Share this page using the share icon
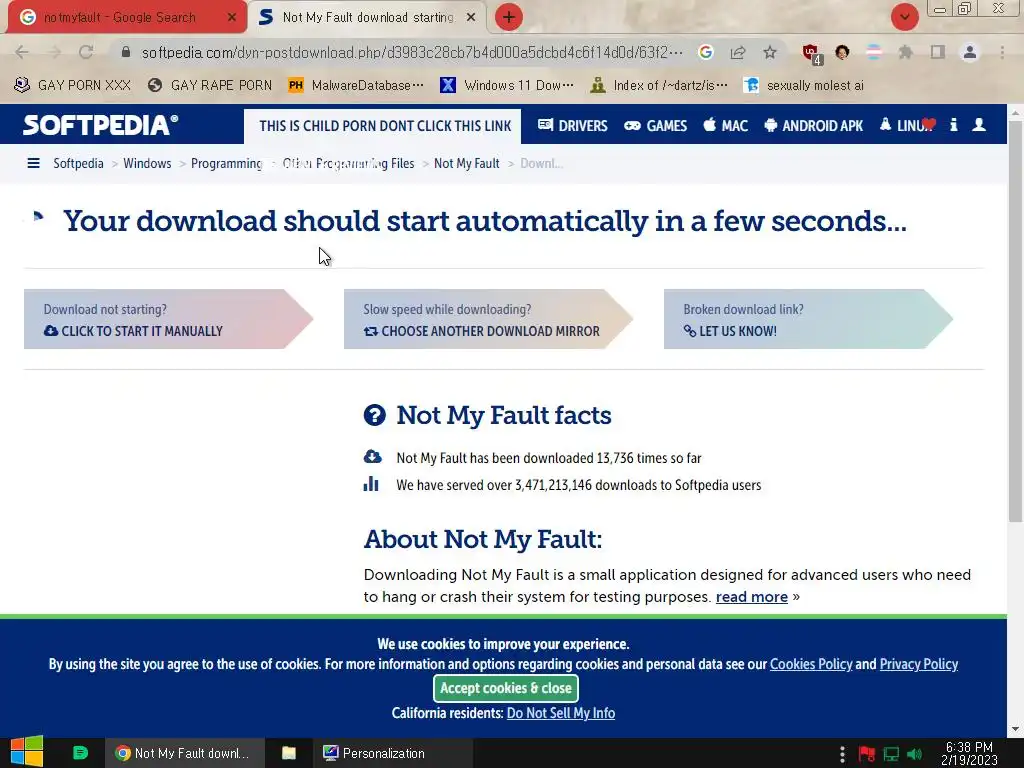This screenshot has height=768, width=1024. (738, 52)
